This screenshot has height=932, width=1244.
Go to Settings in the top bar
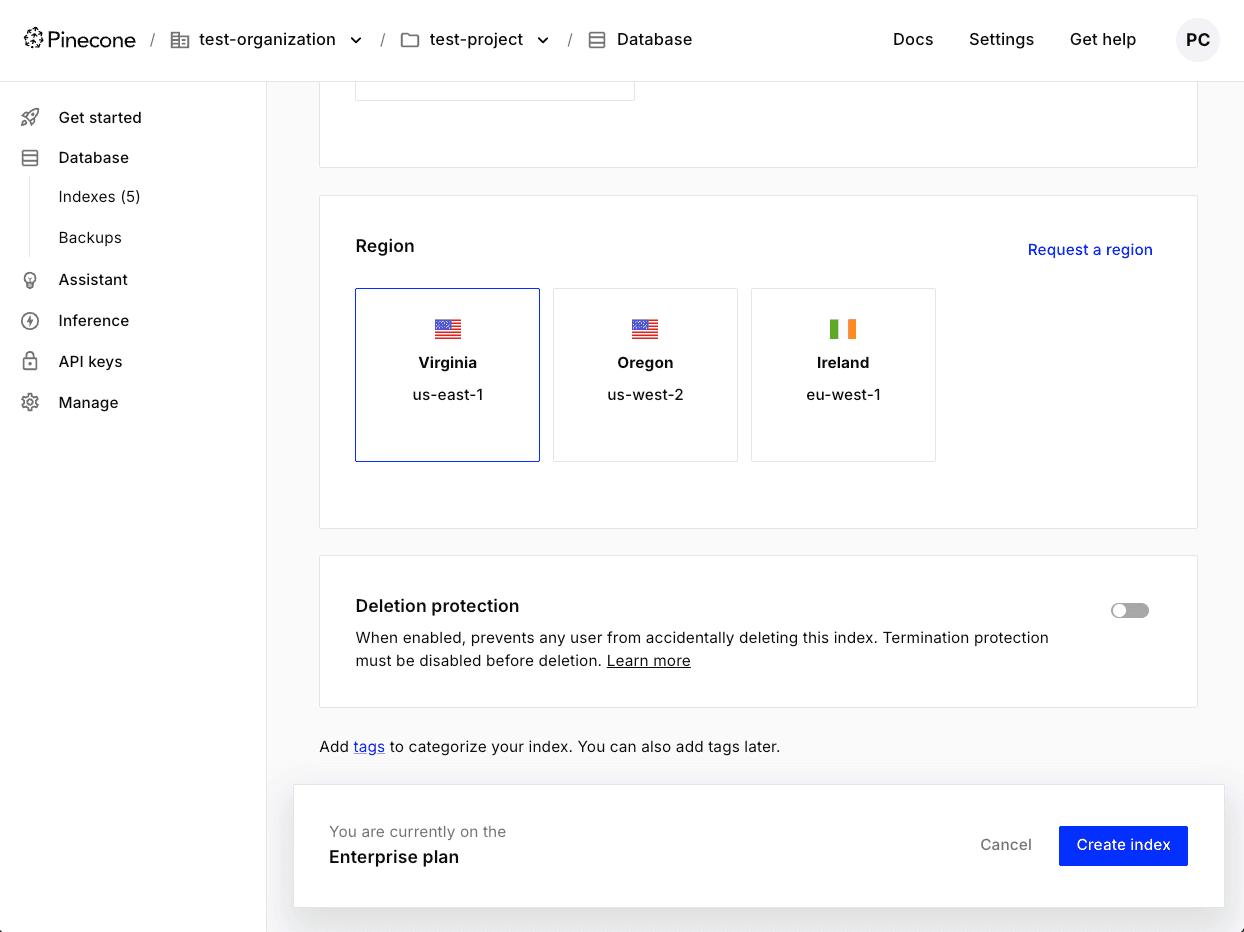coord(1001,39)
